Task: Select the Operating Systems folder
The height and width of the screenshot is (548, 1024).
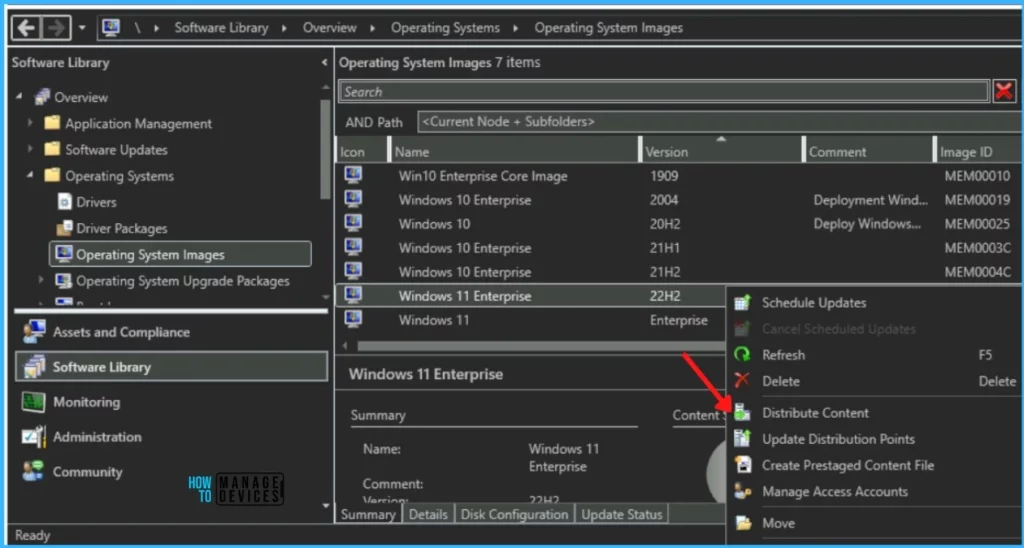Action: coord(108,176)
